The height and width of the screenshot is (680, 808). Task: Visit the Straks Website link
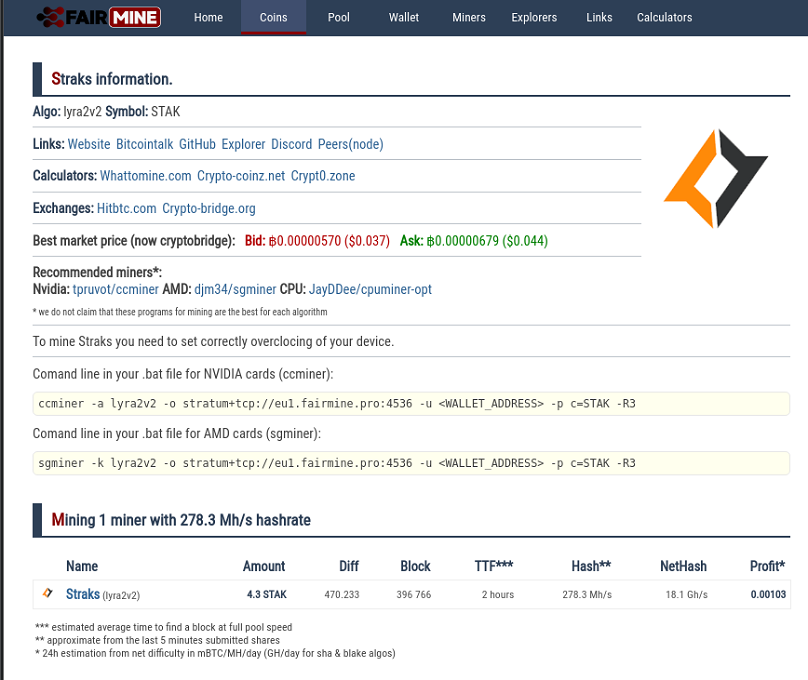click(x=89, y=144)
